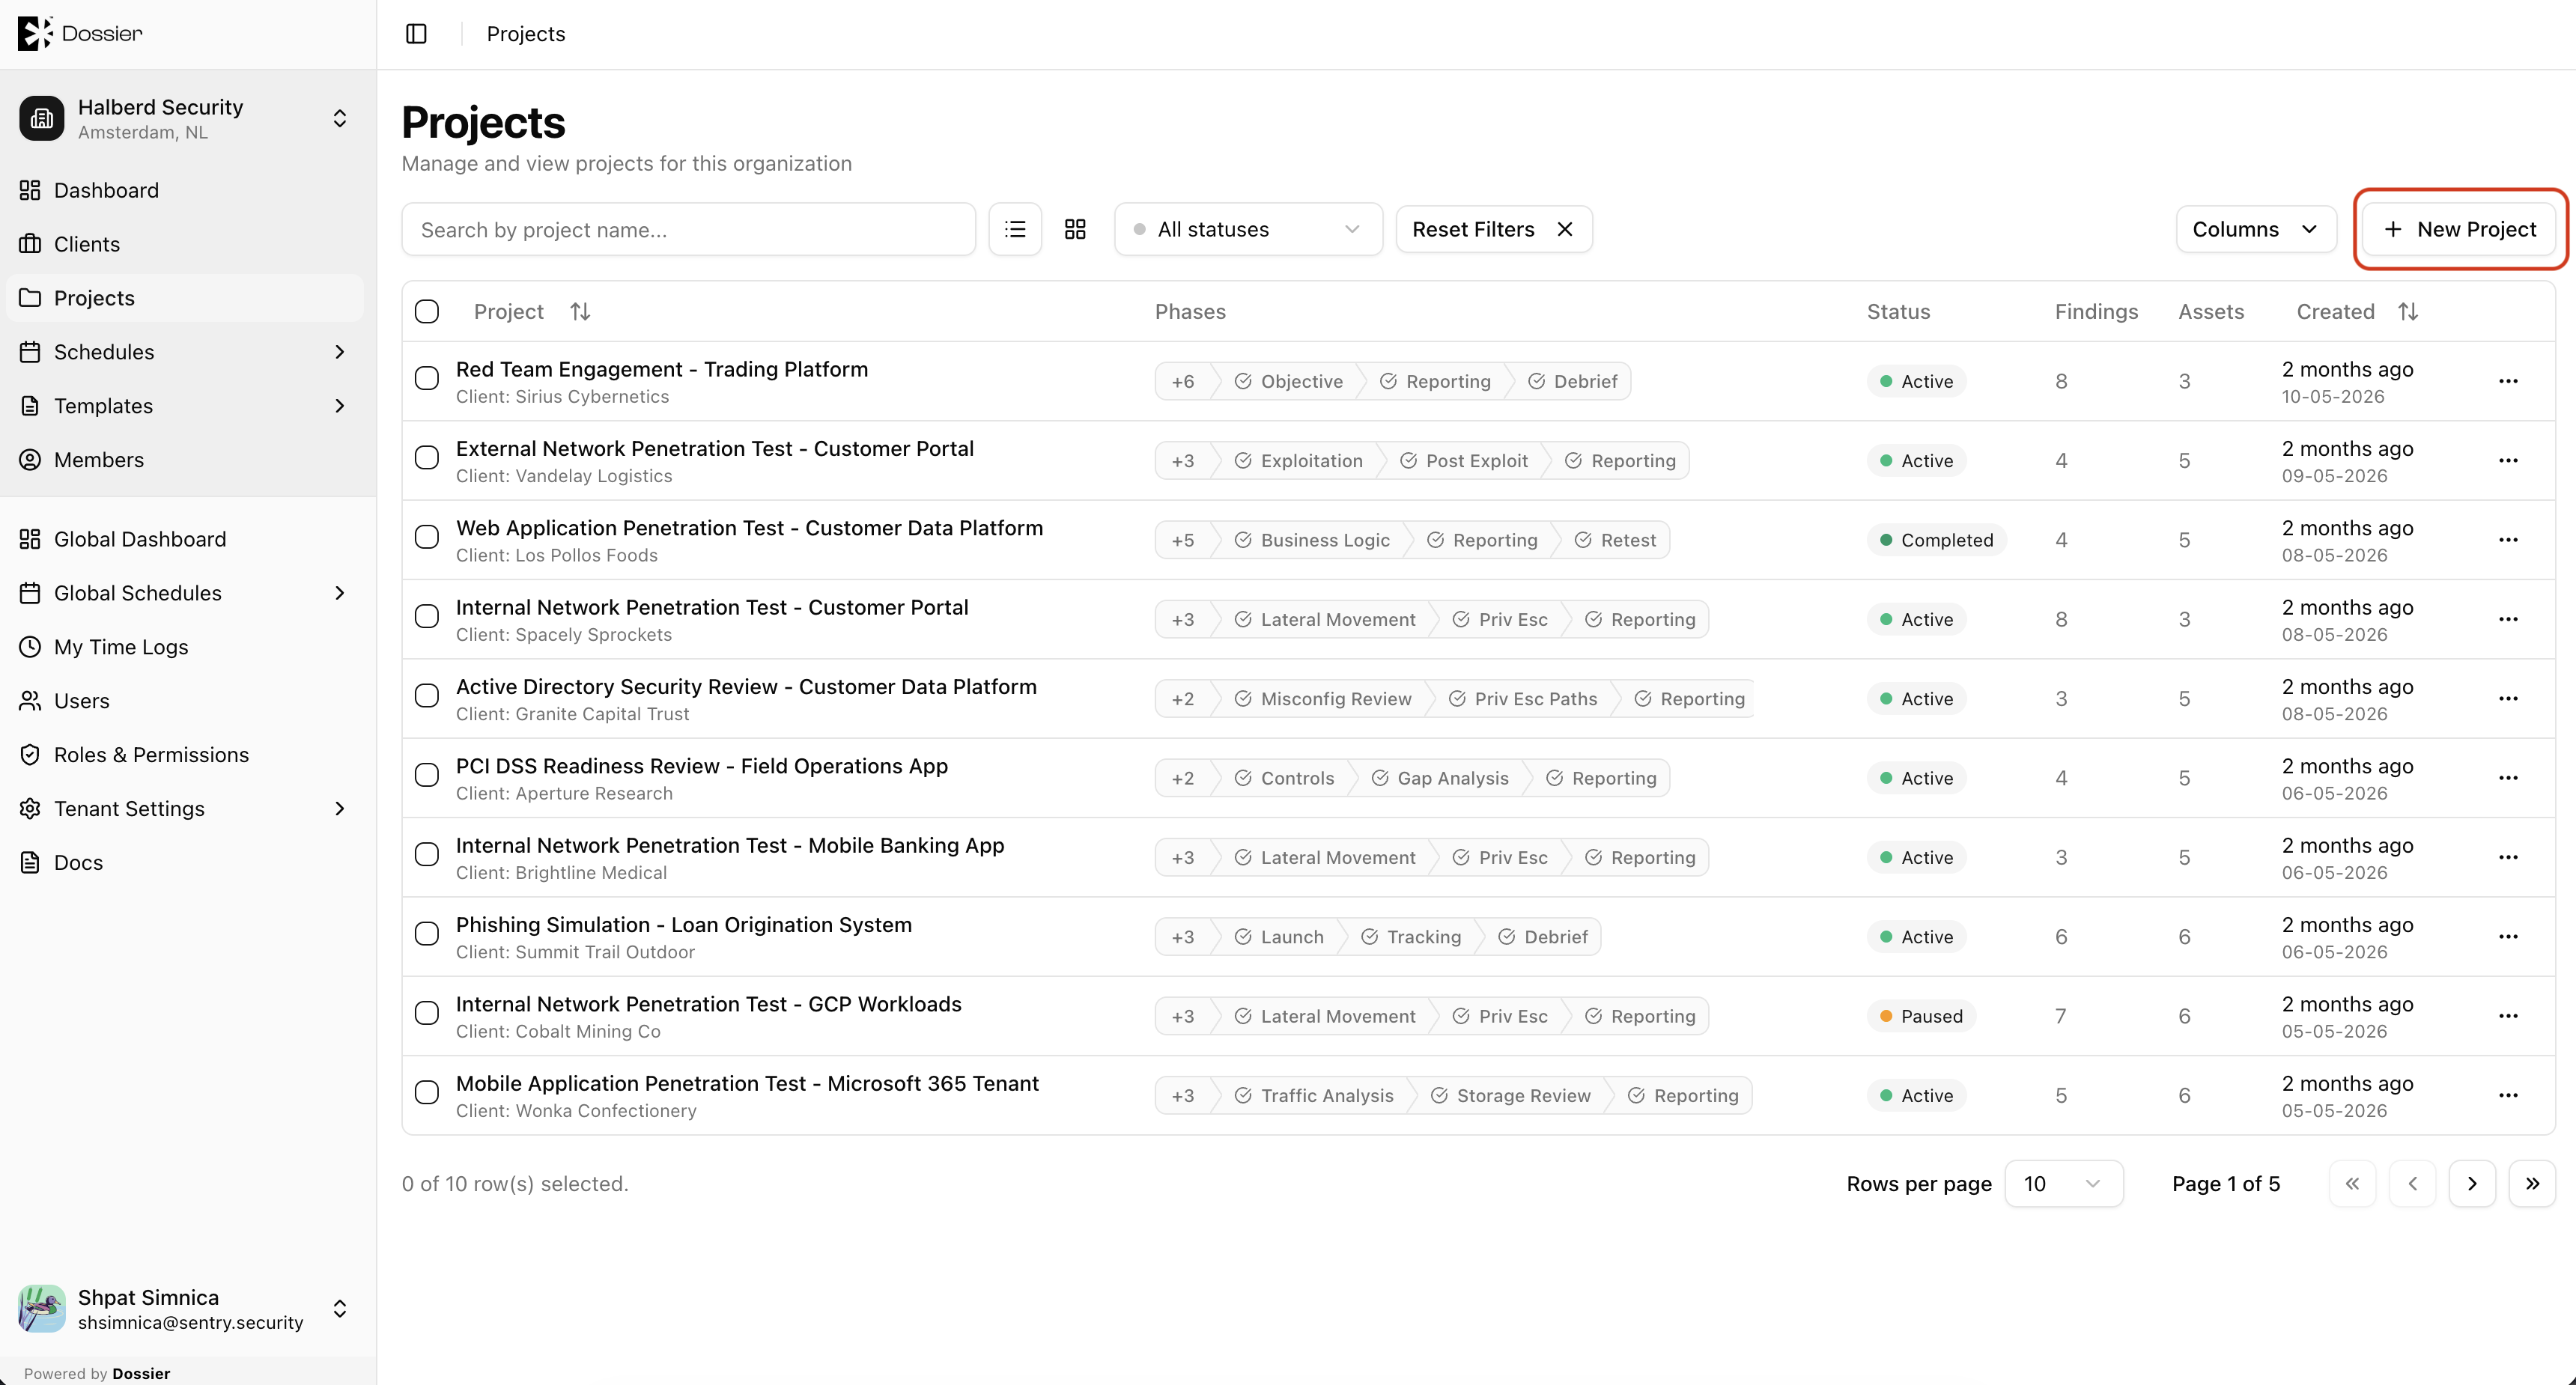Open the All statuses filter dropdown
Viewport: 2576px width, 1385px height.
(x=1248, y=229)
